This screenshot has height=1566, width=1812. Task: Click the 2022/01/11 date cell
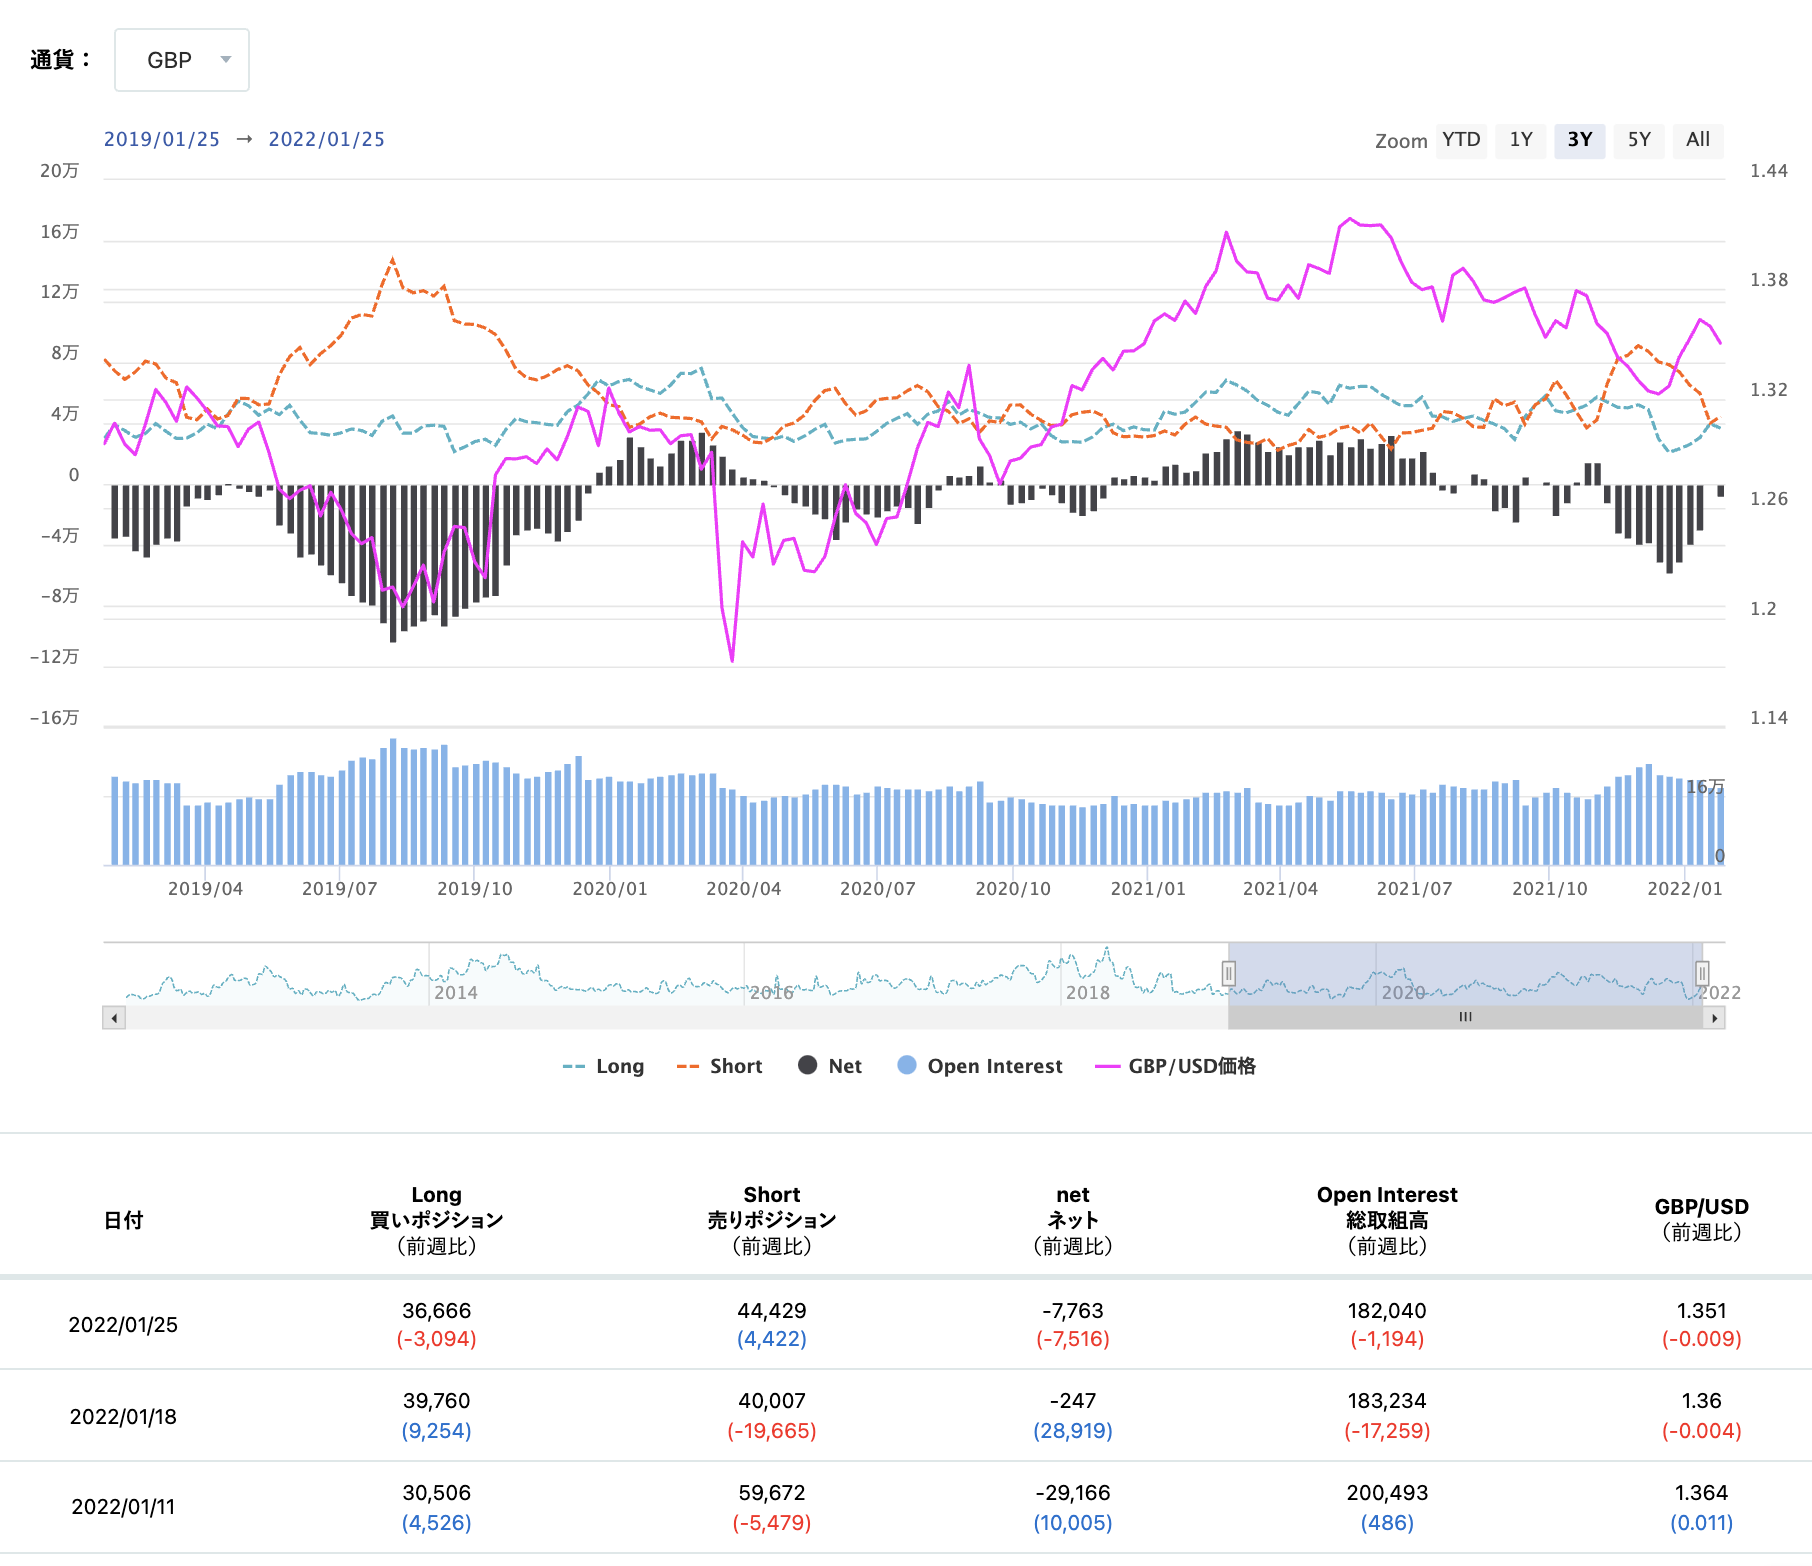(123, 1507)
